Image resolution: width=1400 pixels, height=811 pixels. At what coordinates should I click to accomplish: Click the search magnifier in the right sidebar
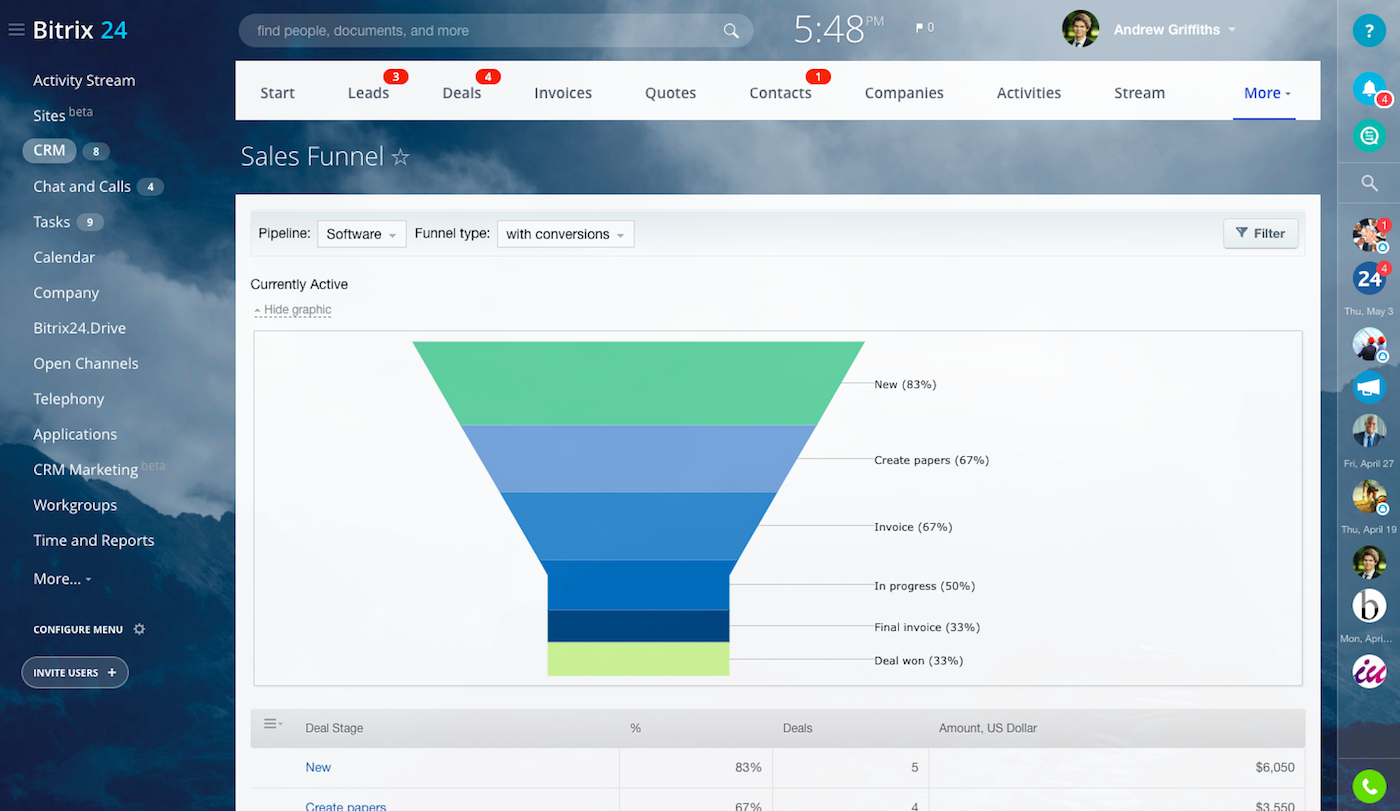(1369, 183)
